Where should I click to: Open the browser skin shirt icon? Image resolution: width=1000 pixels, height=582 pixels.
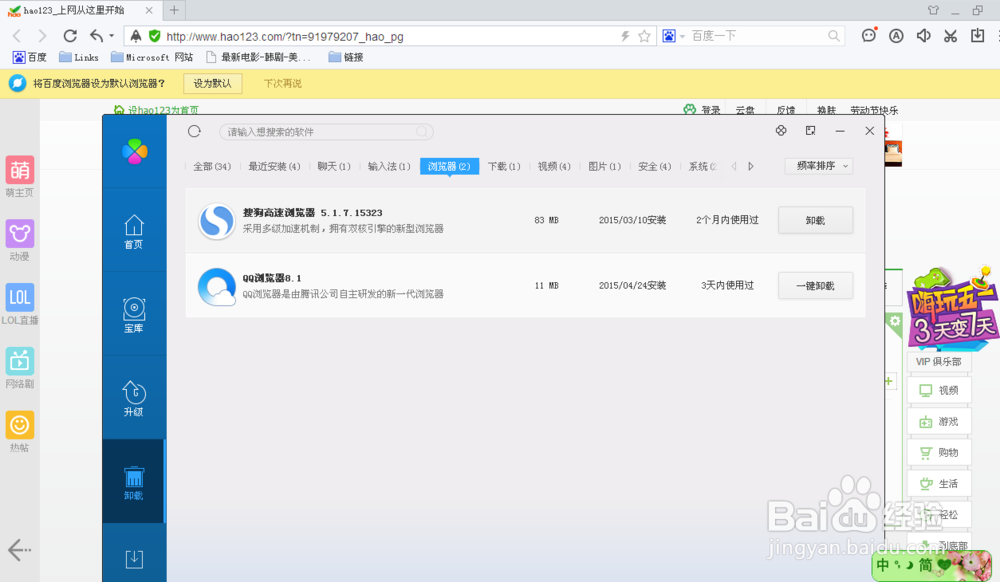click(x=934, y=10)
